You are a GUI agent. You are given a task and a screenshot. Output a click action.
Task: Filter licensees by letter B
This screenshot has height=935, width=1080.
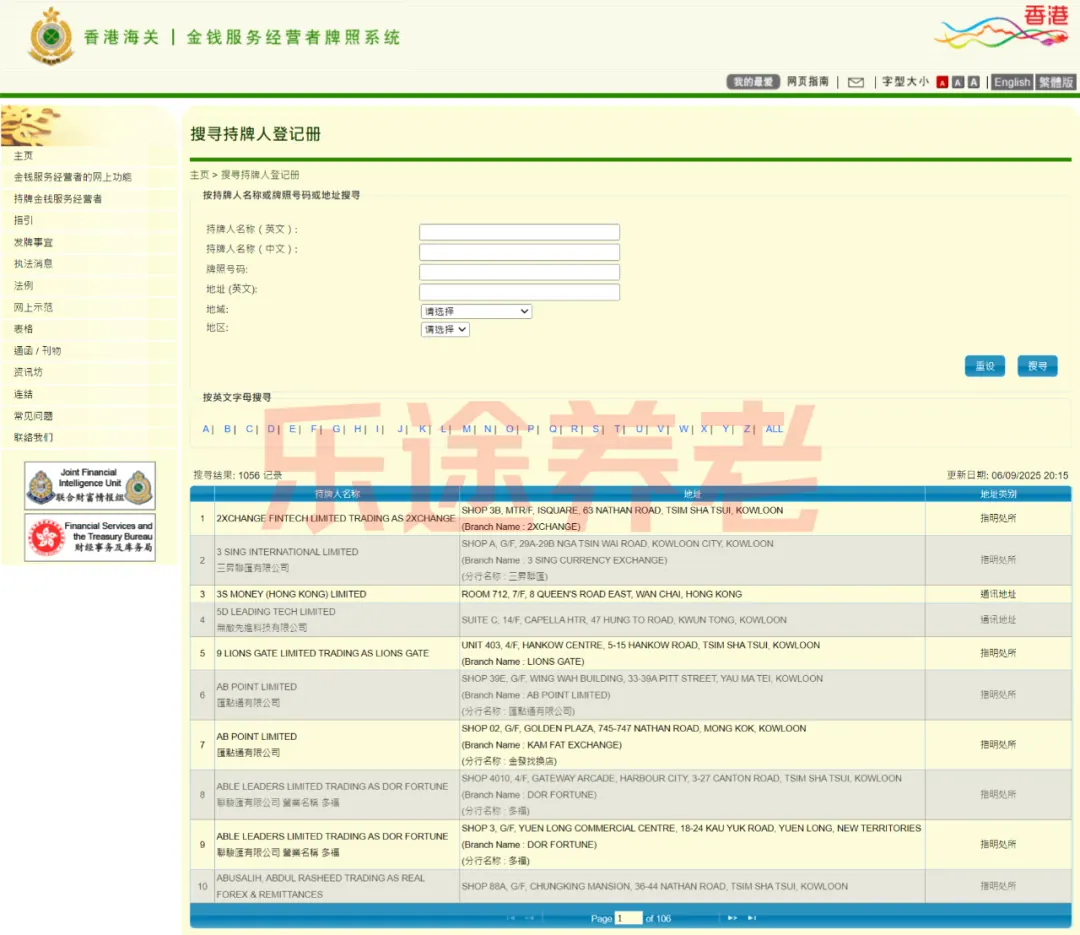coord(227,429)
